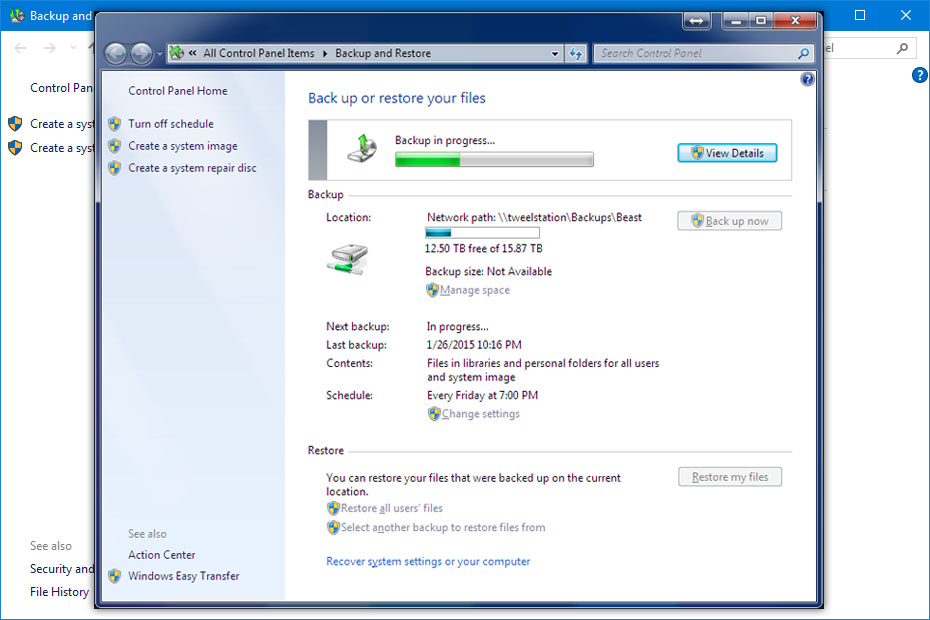Click the background window's title bar icon

point(17,15)
